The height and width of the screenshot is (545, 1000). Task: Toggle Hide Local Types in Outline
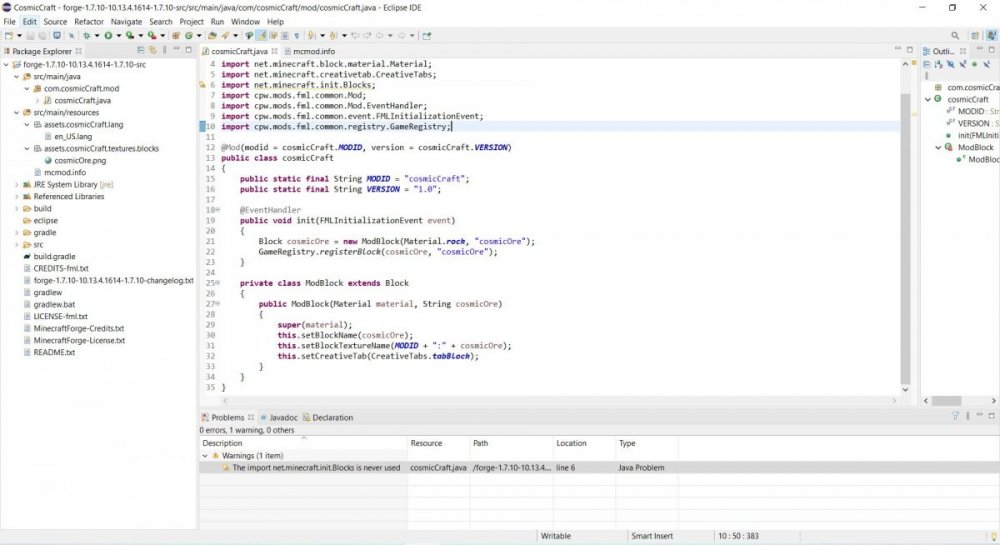coord(987,64)
